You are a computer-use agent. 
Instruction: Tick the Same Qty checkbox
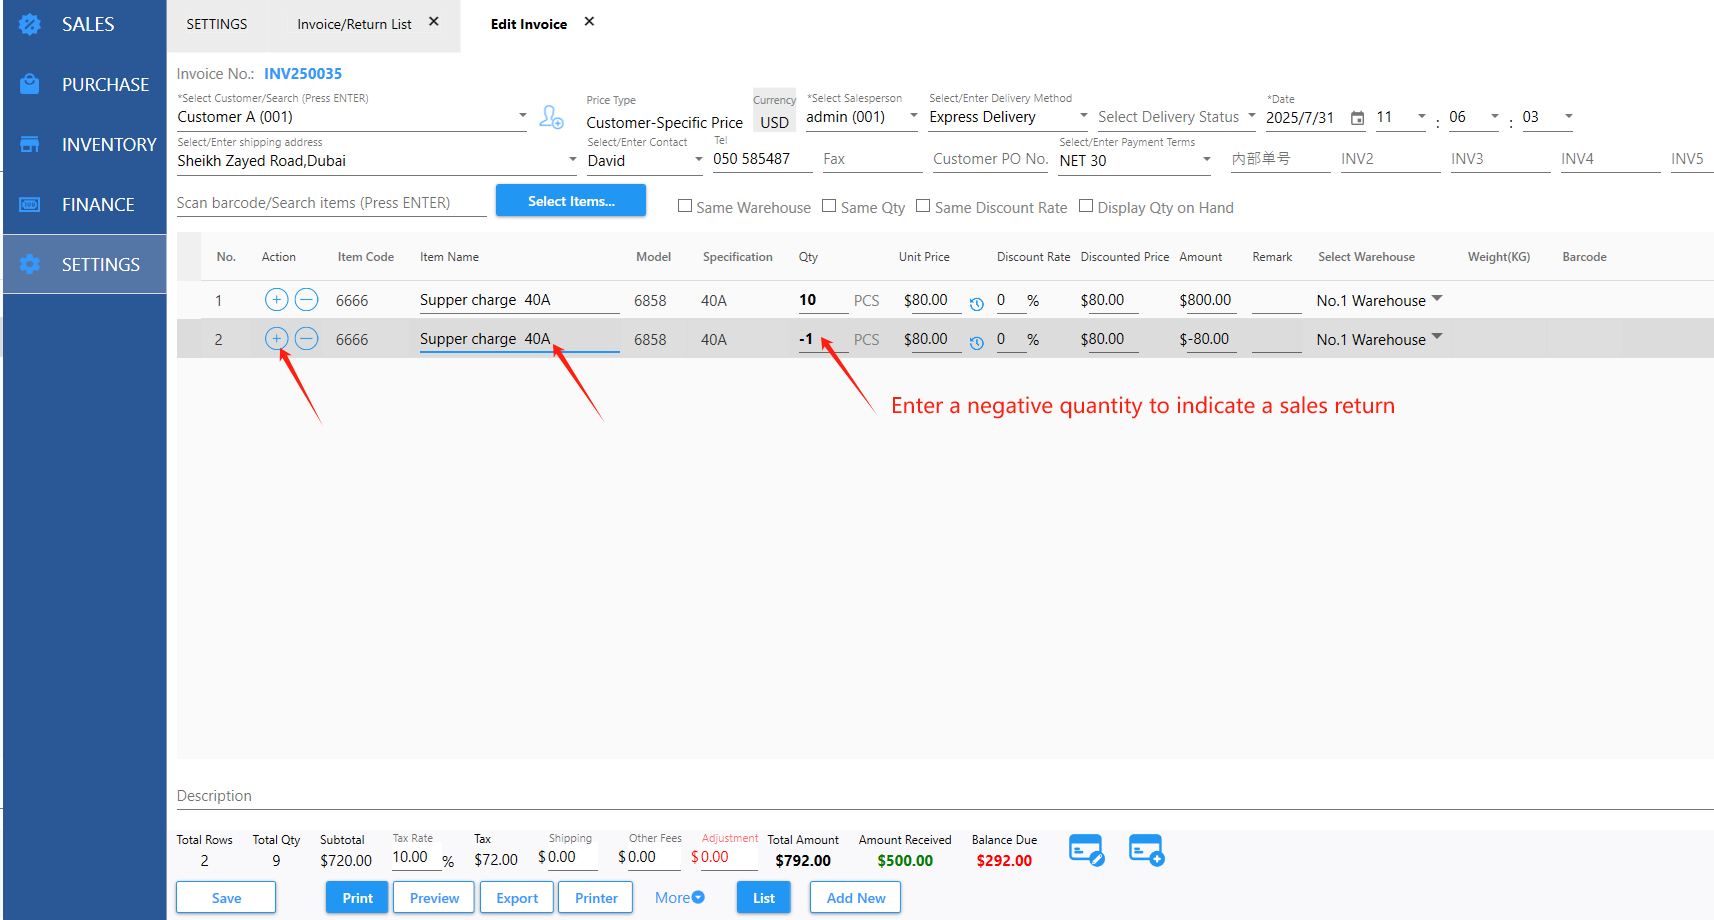pos(829,206)
